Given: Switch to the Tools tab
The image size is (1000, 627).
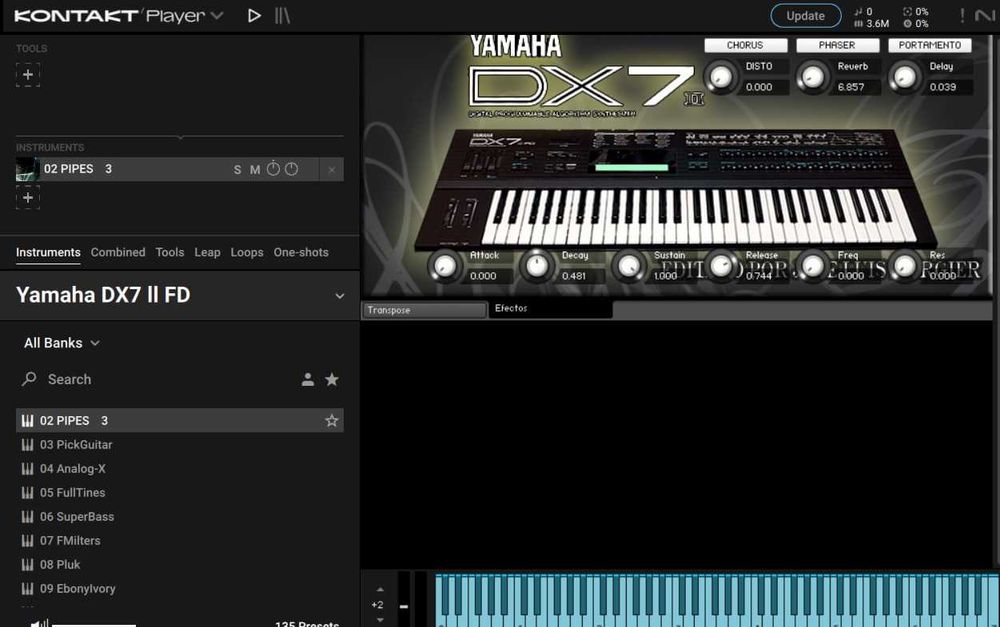Looking at the screenshot, I should coord(170,252).
